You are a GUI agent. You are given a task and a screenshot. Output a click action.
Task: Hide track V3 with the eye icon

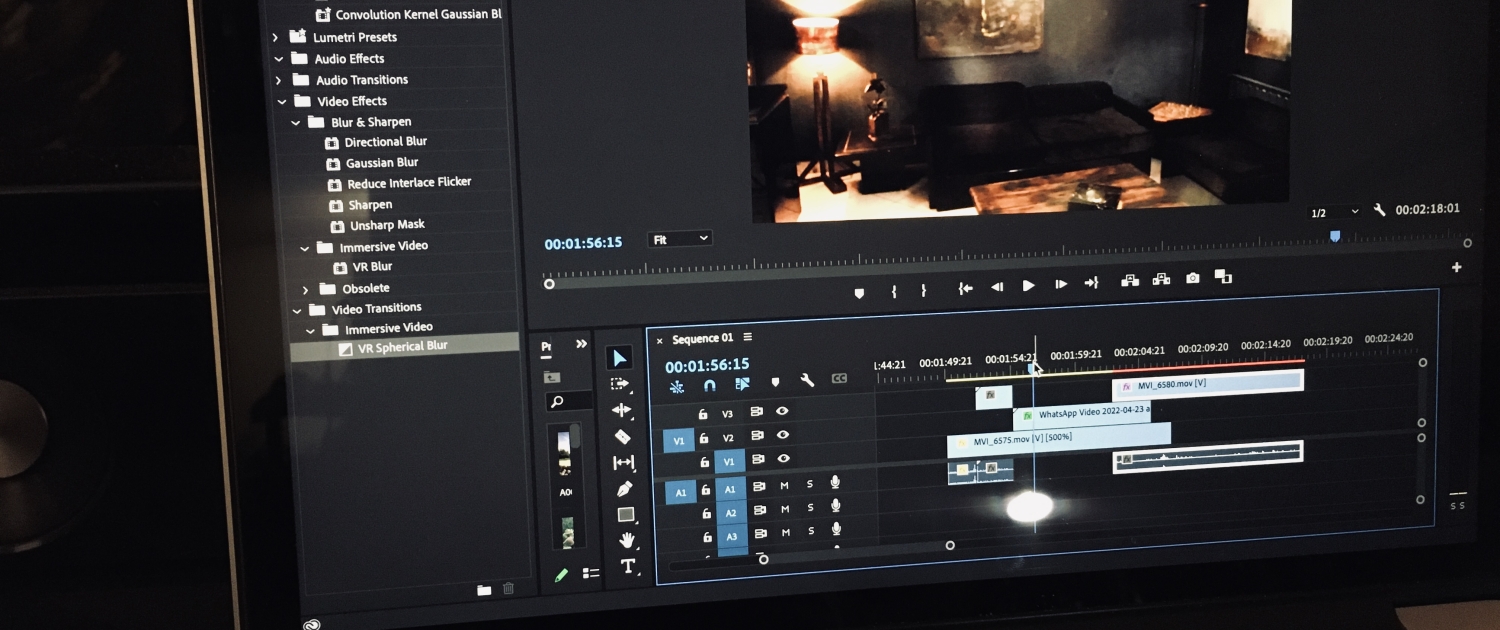pos(782,411)
